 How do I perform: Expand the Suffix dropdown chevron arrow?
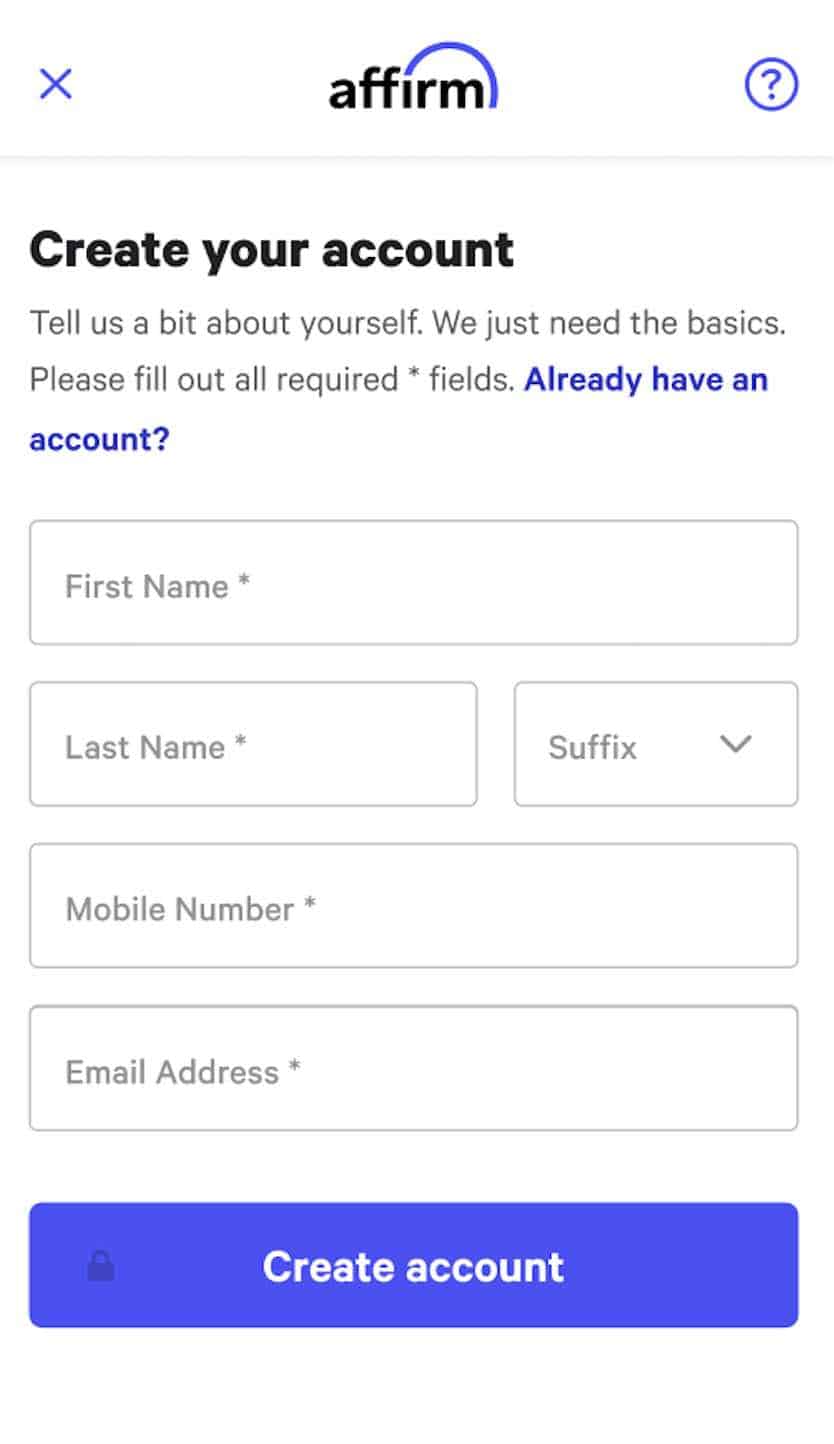click(x=735, y=744)
